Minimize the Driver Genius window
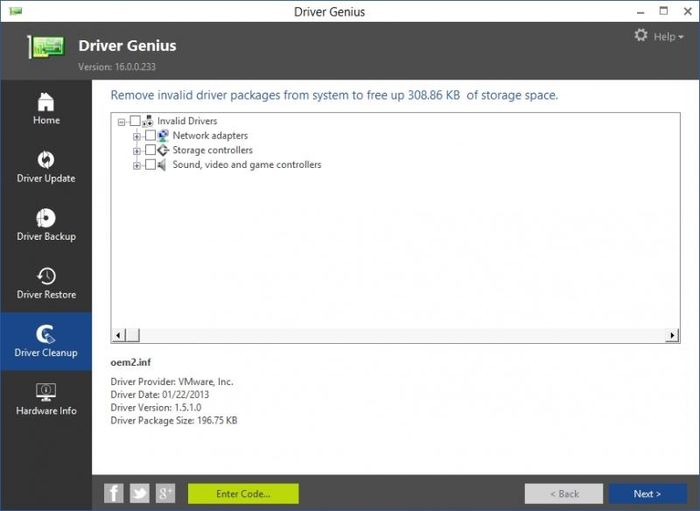This screenshot has width=700, height=511. [641, 12]
